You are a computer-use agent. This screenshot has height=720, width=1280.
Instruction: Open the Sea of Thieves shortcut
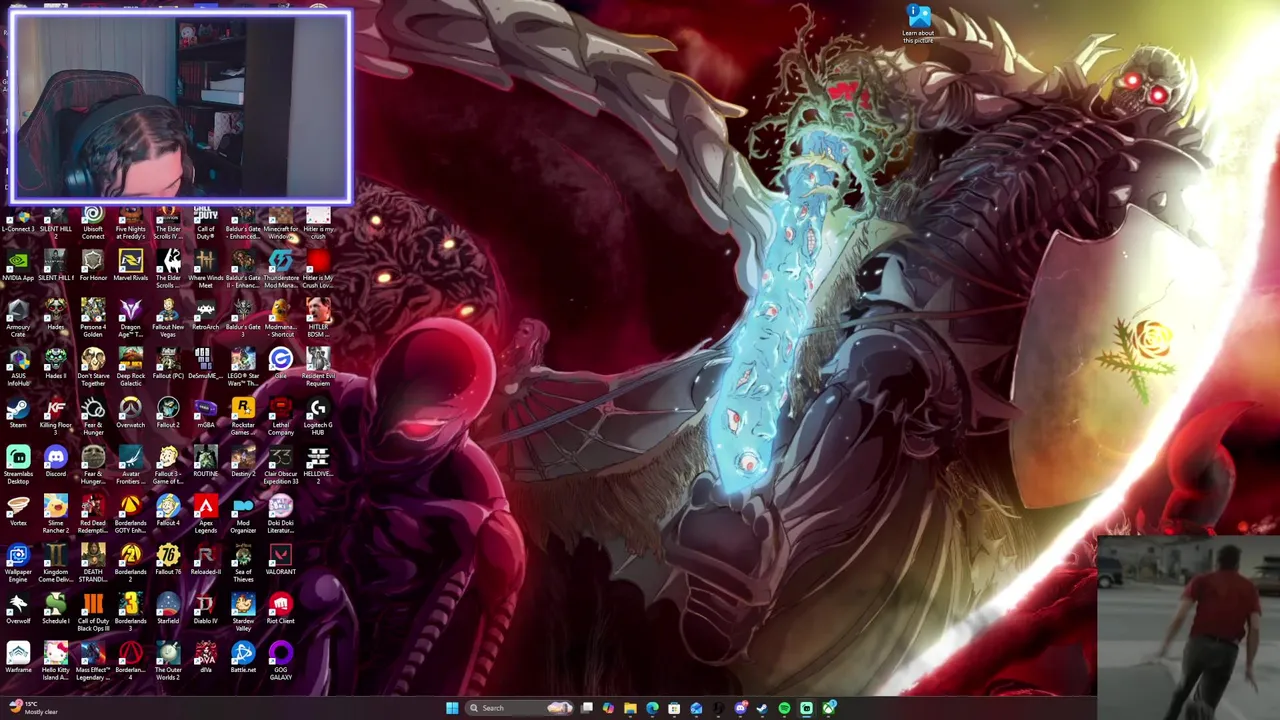point(243,564)
